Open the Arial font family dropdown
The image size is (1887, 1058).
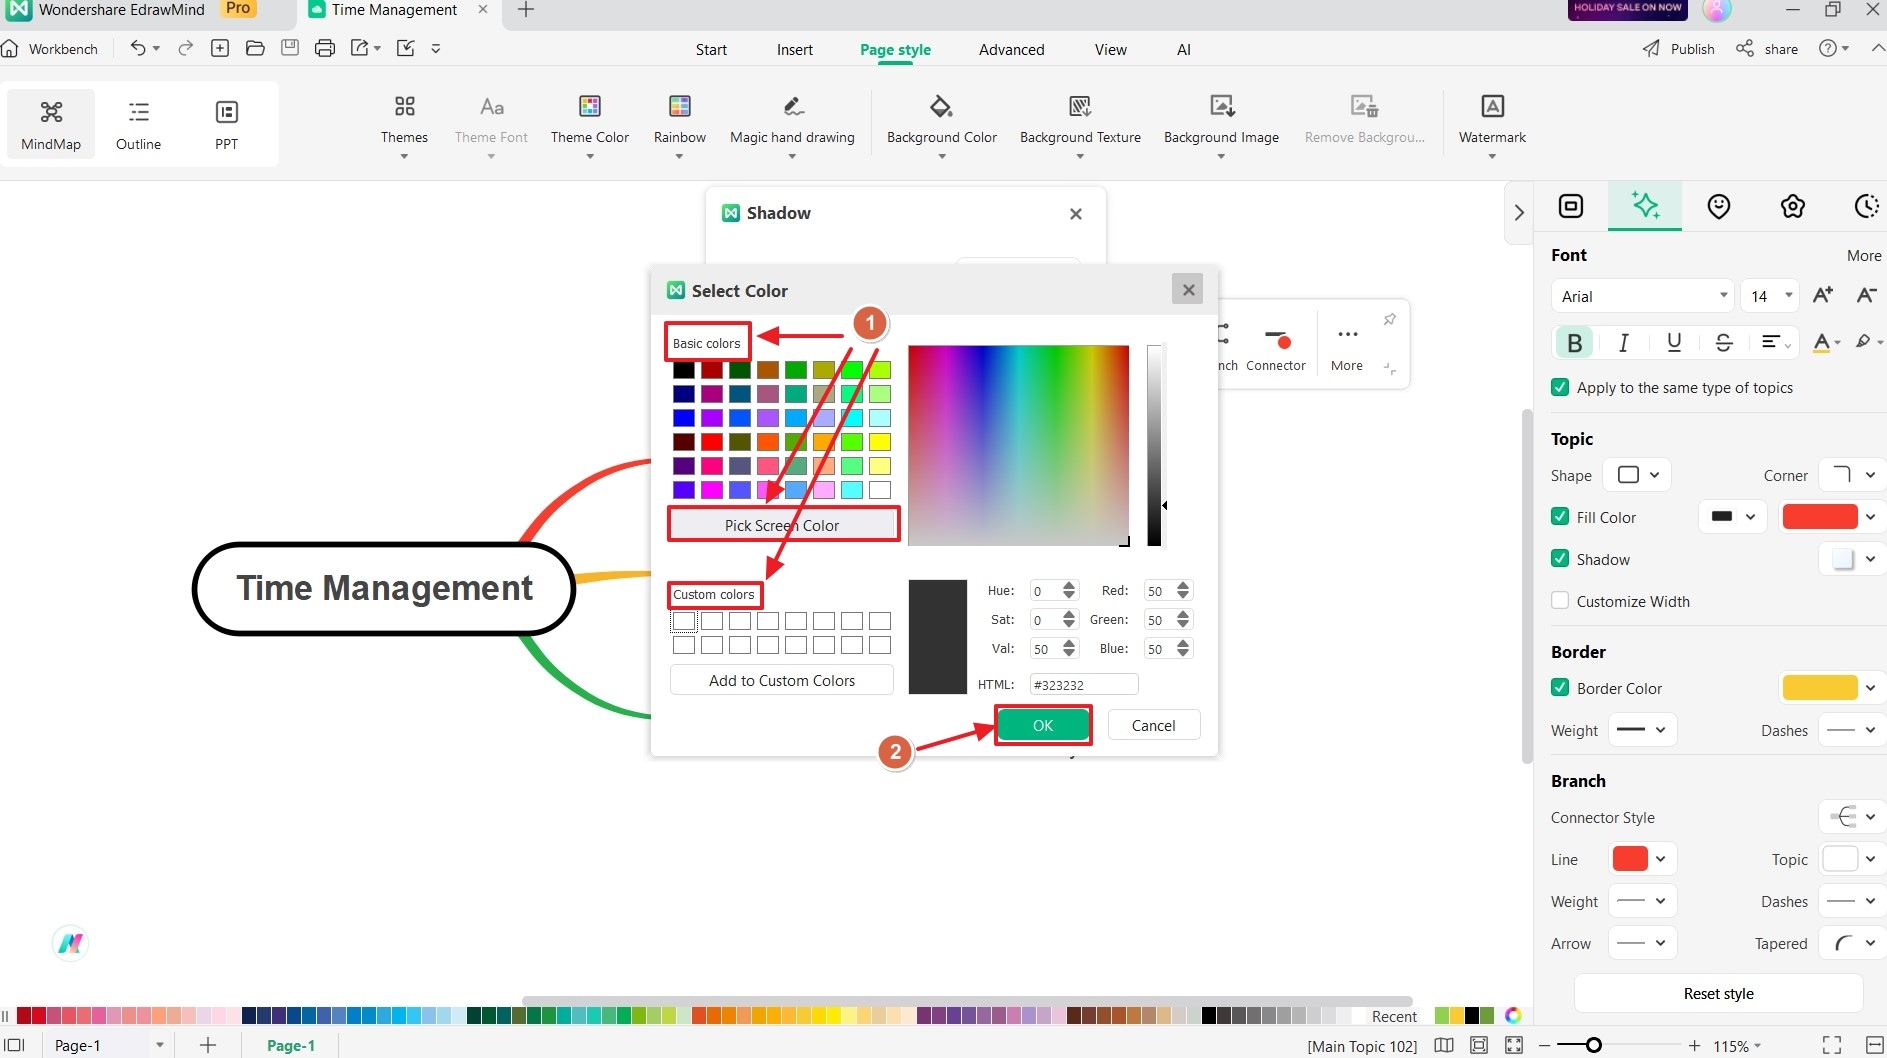coord(1643,296)
